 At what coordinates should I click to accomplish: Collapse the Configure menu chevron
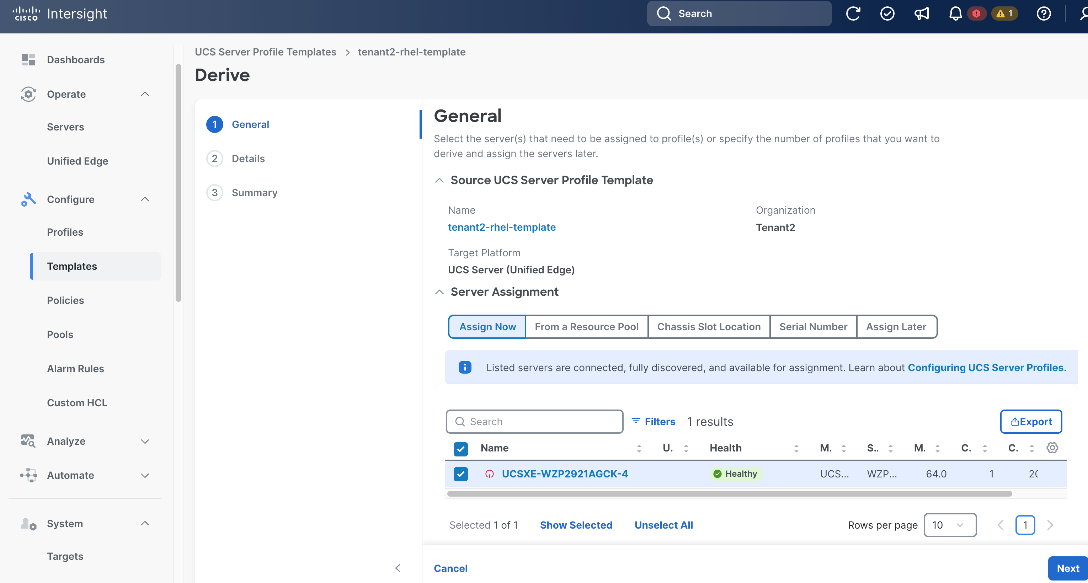point(145,200)
